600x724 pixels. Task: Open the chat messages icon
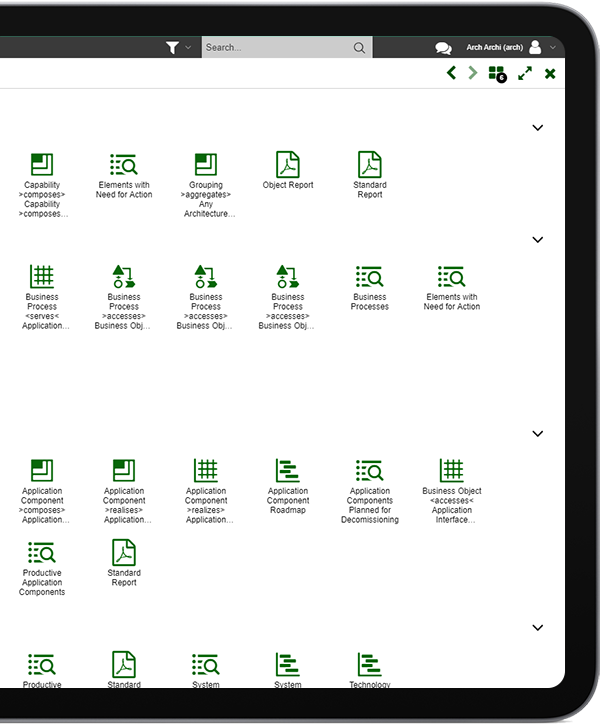pyautogui.click(x=443, y=48)
